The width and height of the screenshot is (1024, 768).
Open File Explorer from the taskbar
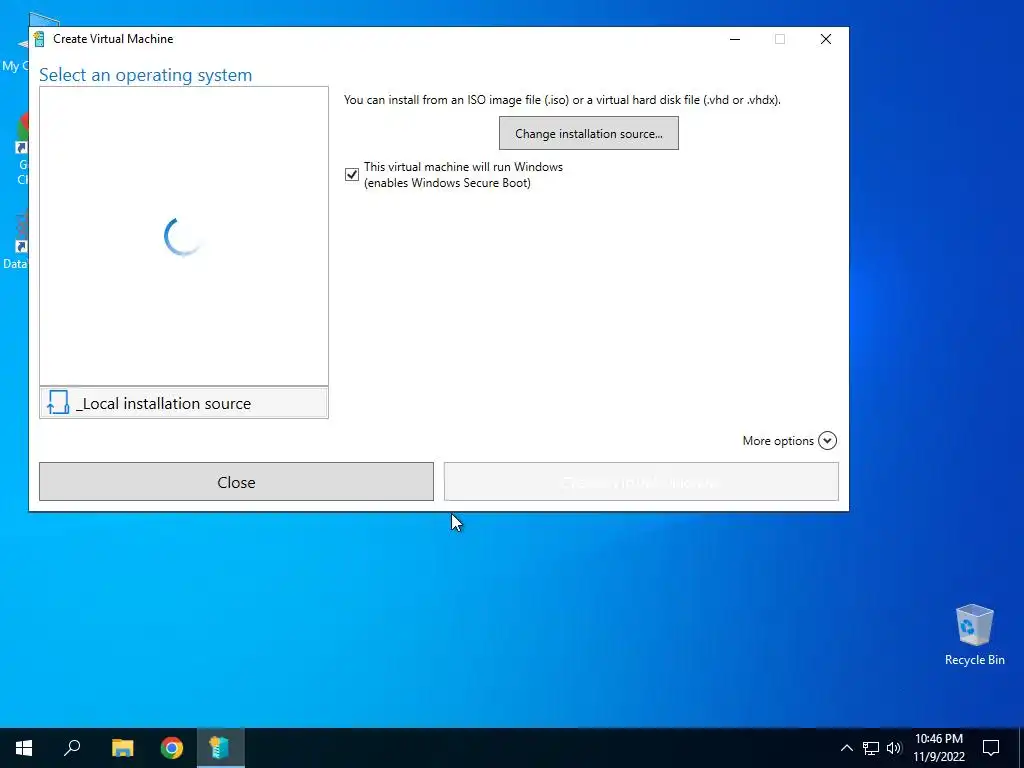(122, 748)
